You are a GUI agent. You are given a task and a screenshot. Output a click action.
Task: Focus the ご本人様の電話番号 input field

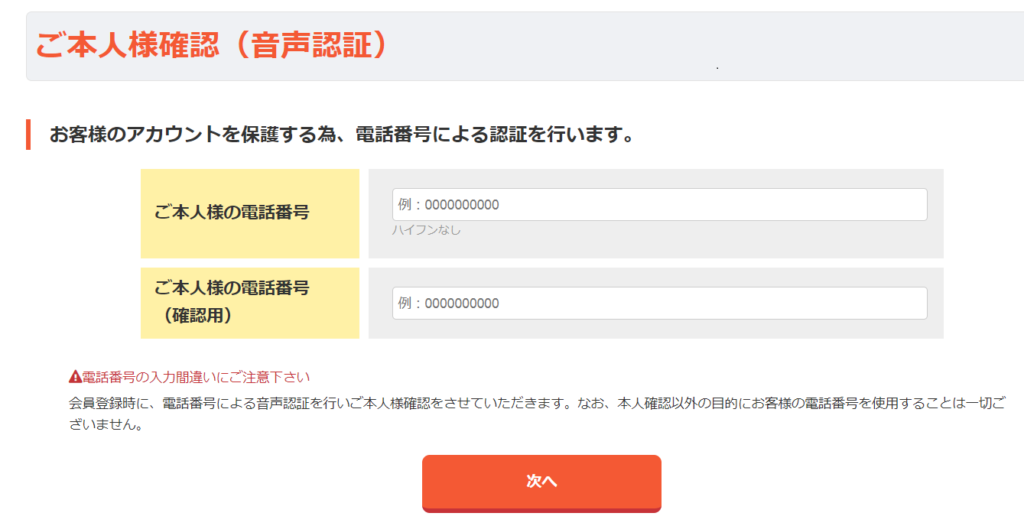tap(660, 205)
